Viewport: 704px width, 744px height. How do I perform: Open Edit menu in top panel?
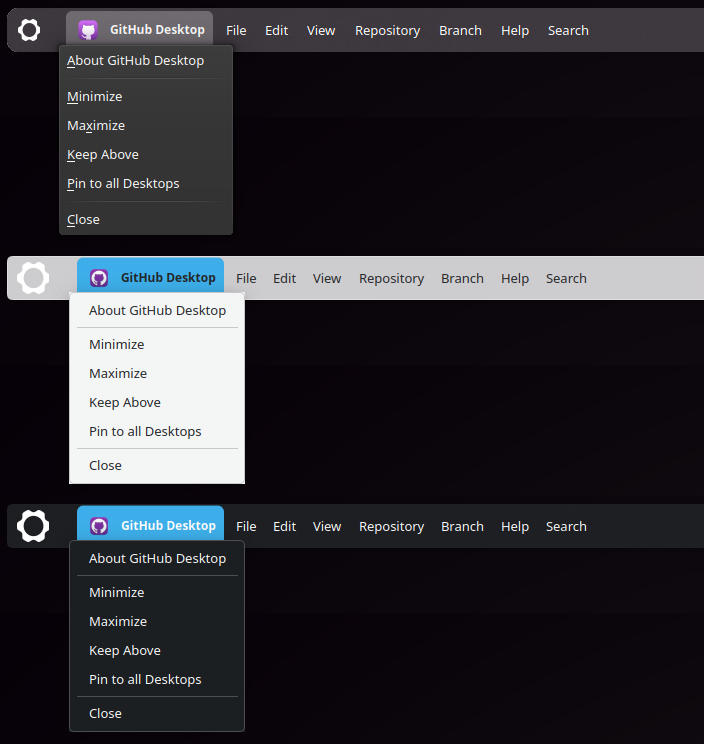pyautogui.click(x=277, y=30)
